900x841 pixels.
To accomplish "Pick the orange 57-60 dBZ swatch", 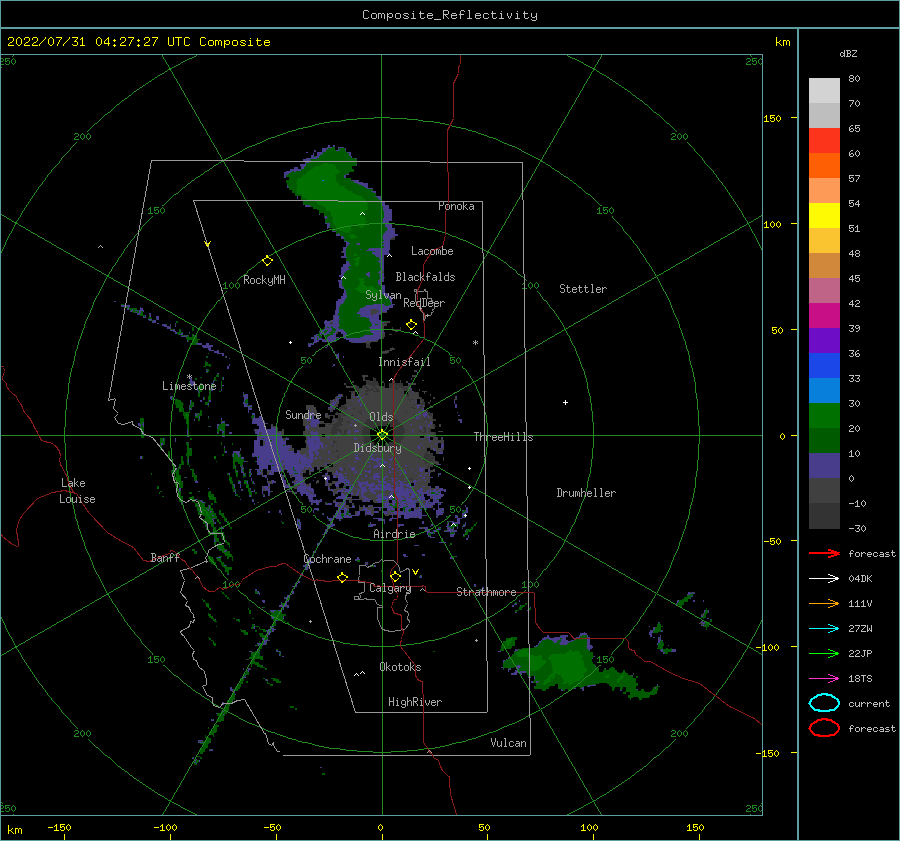I will (824, 165).
